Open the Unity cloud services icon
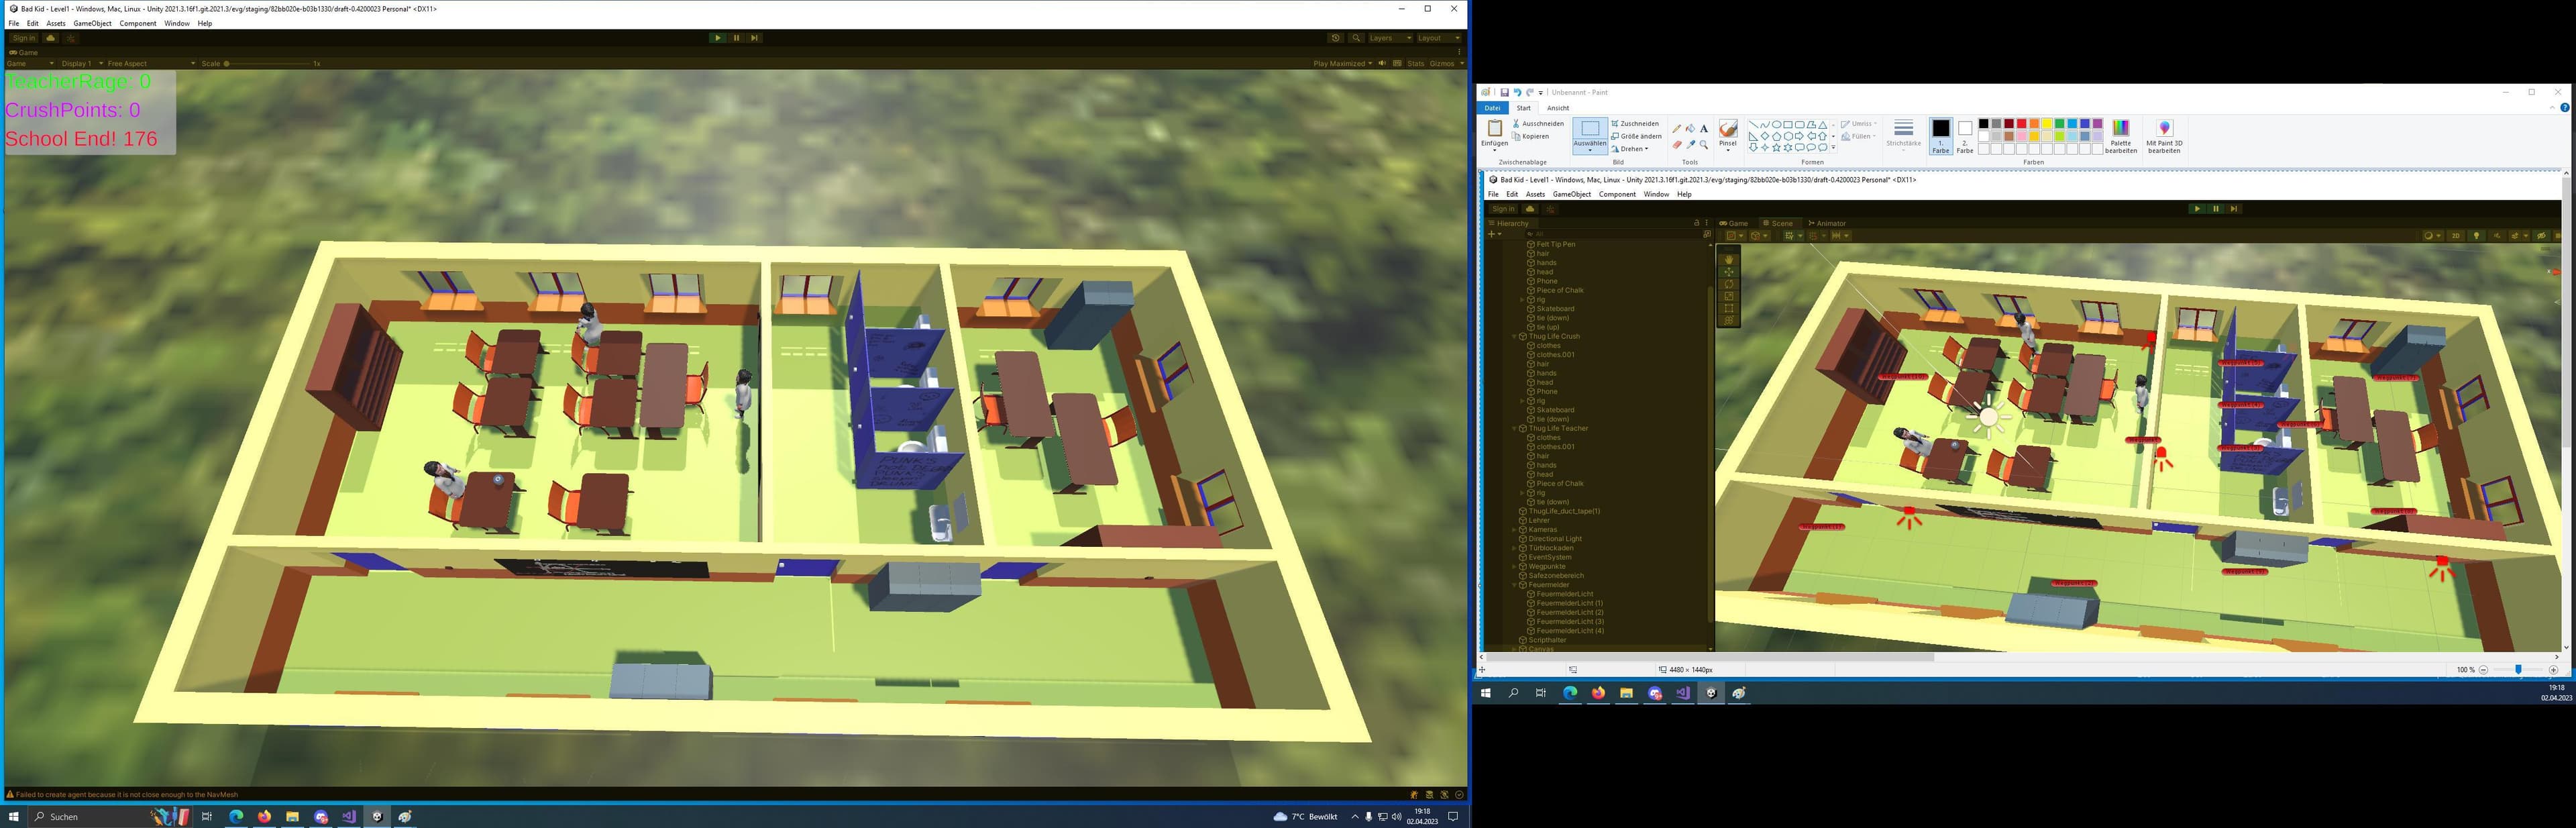Screen dimensions: 2576x828 click(50, 38)
